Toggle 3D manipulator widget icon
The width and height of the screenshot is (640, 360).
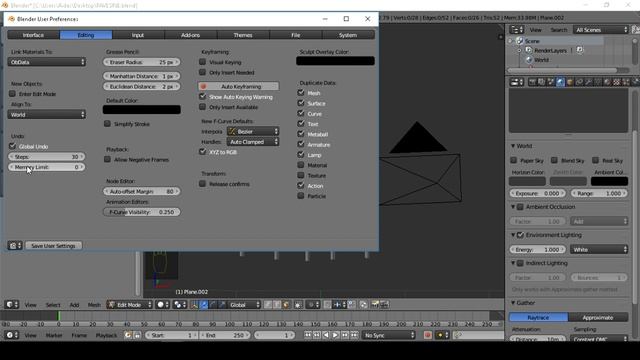coord(194,304)
